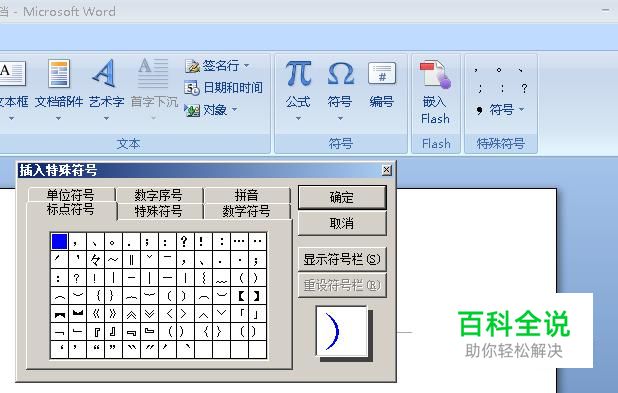Click the 取消 cancel button
Image resolution: width=618 pixels, height=393 pixels.
click(342, 223)
